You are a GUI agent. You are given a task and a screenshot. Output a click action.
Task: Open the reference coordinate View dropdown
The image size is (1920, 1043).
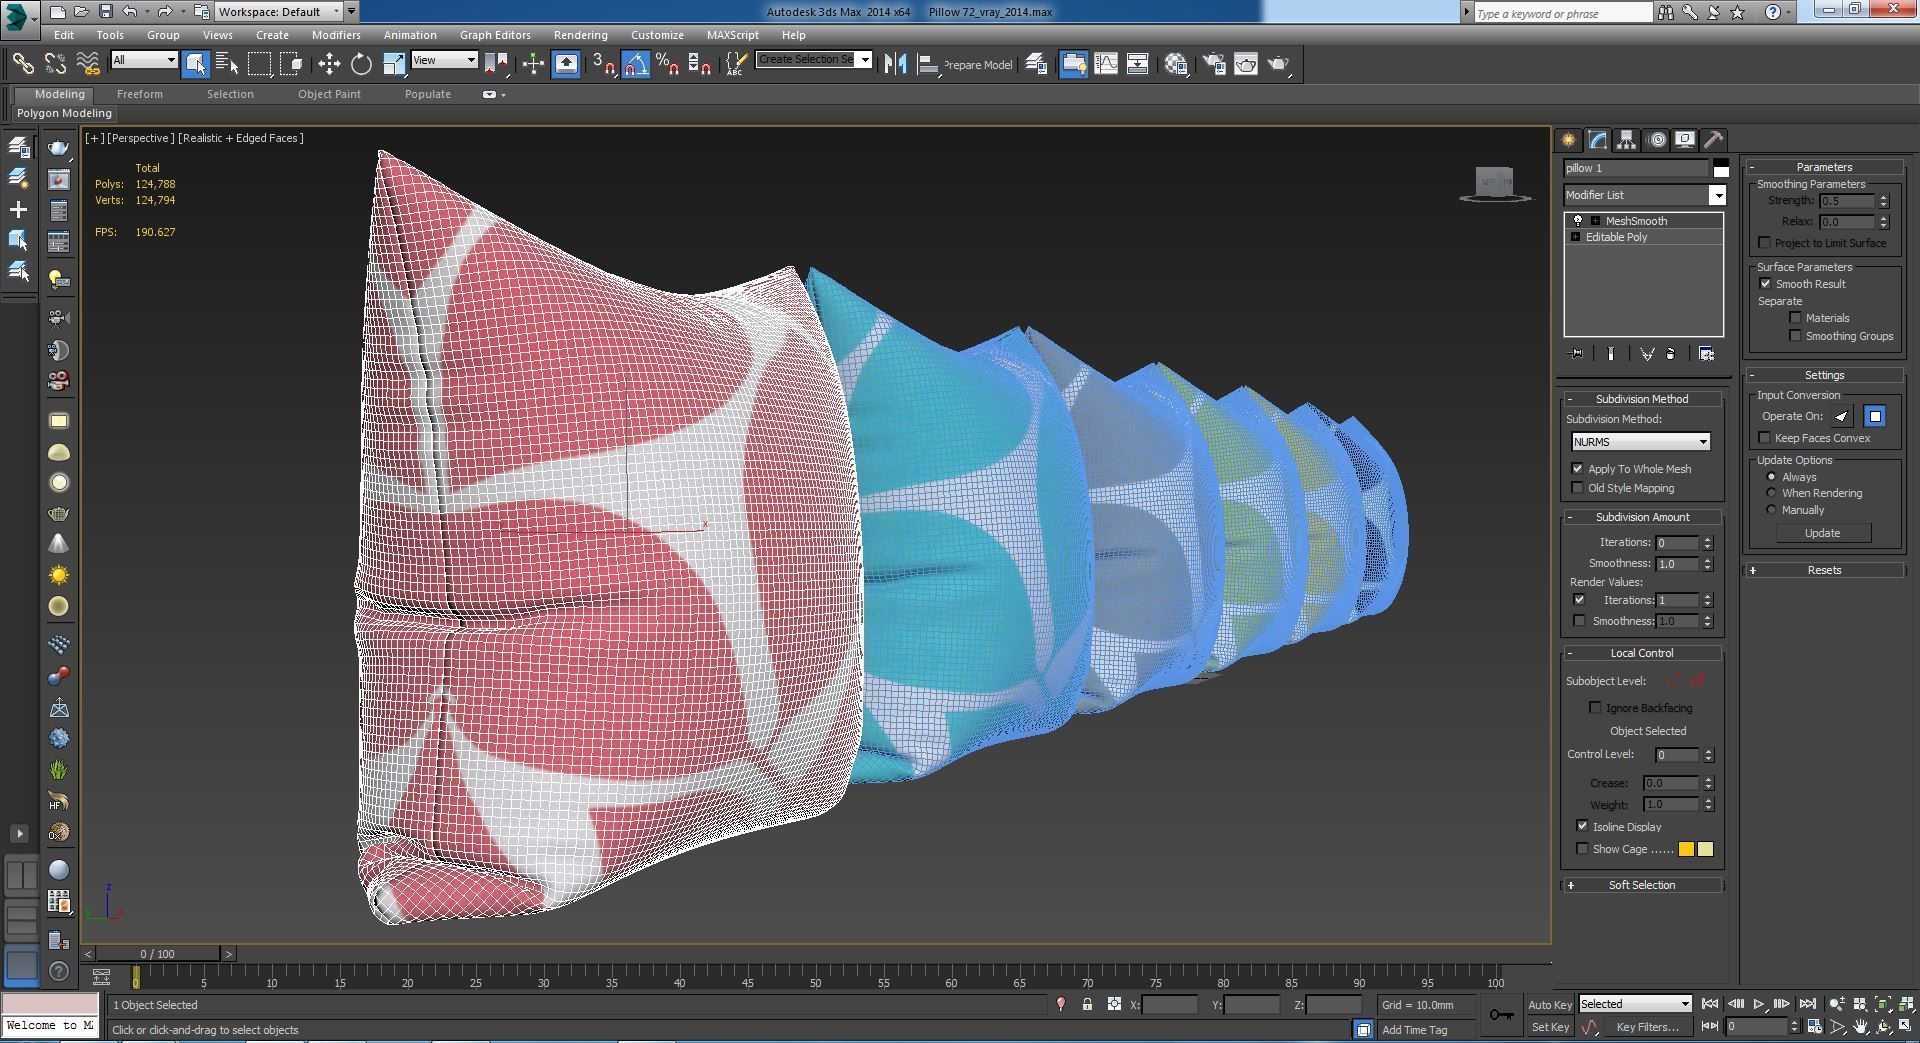(x=444, y=60)
